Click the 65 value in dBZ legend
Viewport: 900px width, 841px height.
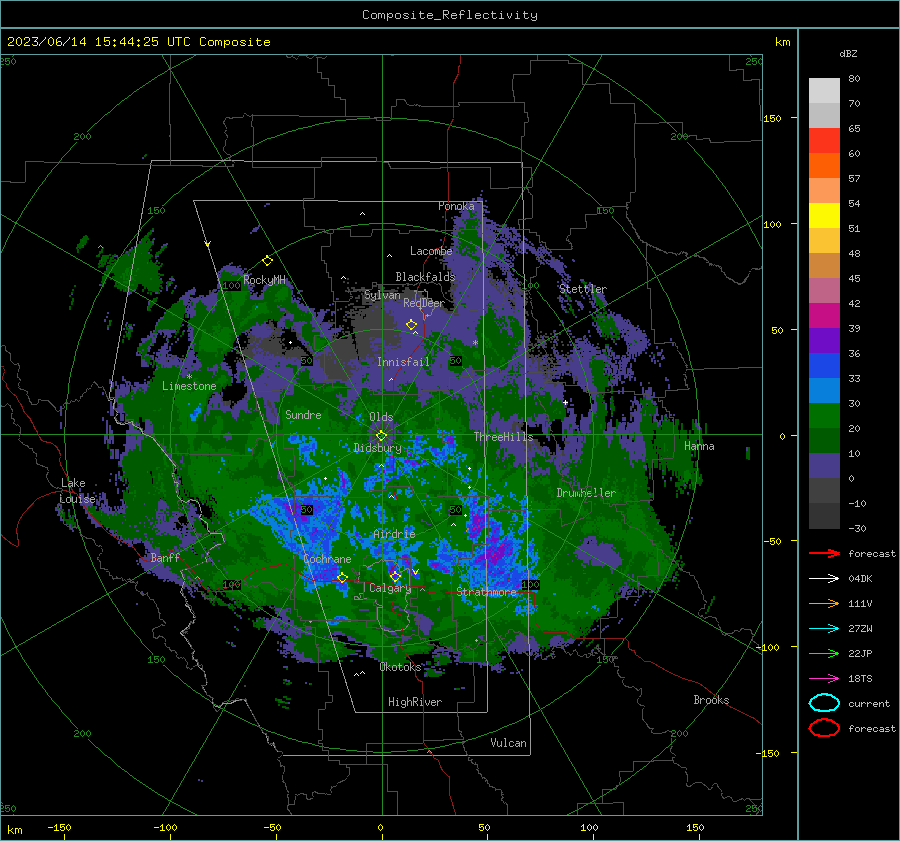[854, 129]
